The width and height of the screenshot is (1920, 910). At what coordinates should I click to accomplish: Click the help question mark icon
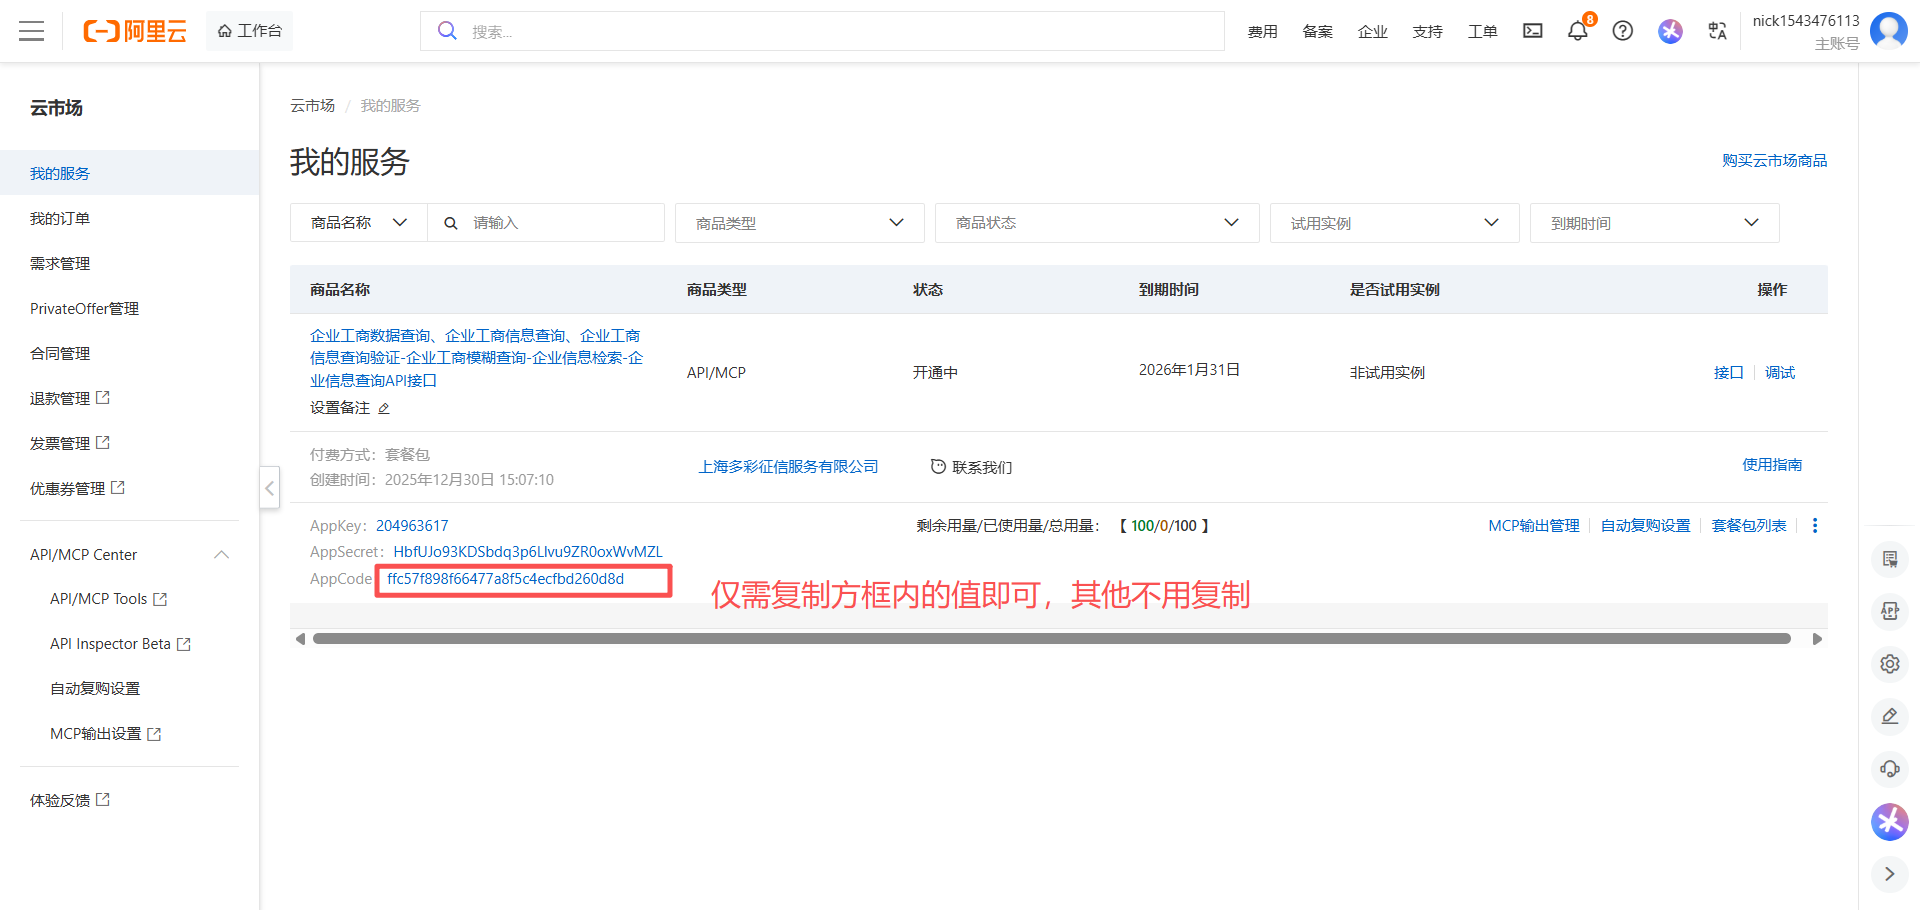[x=1622, y=31]
